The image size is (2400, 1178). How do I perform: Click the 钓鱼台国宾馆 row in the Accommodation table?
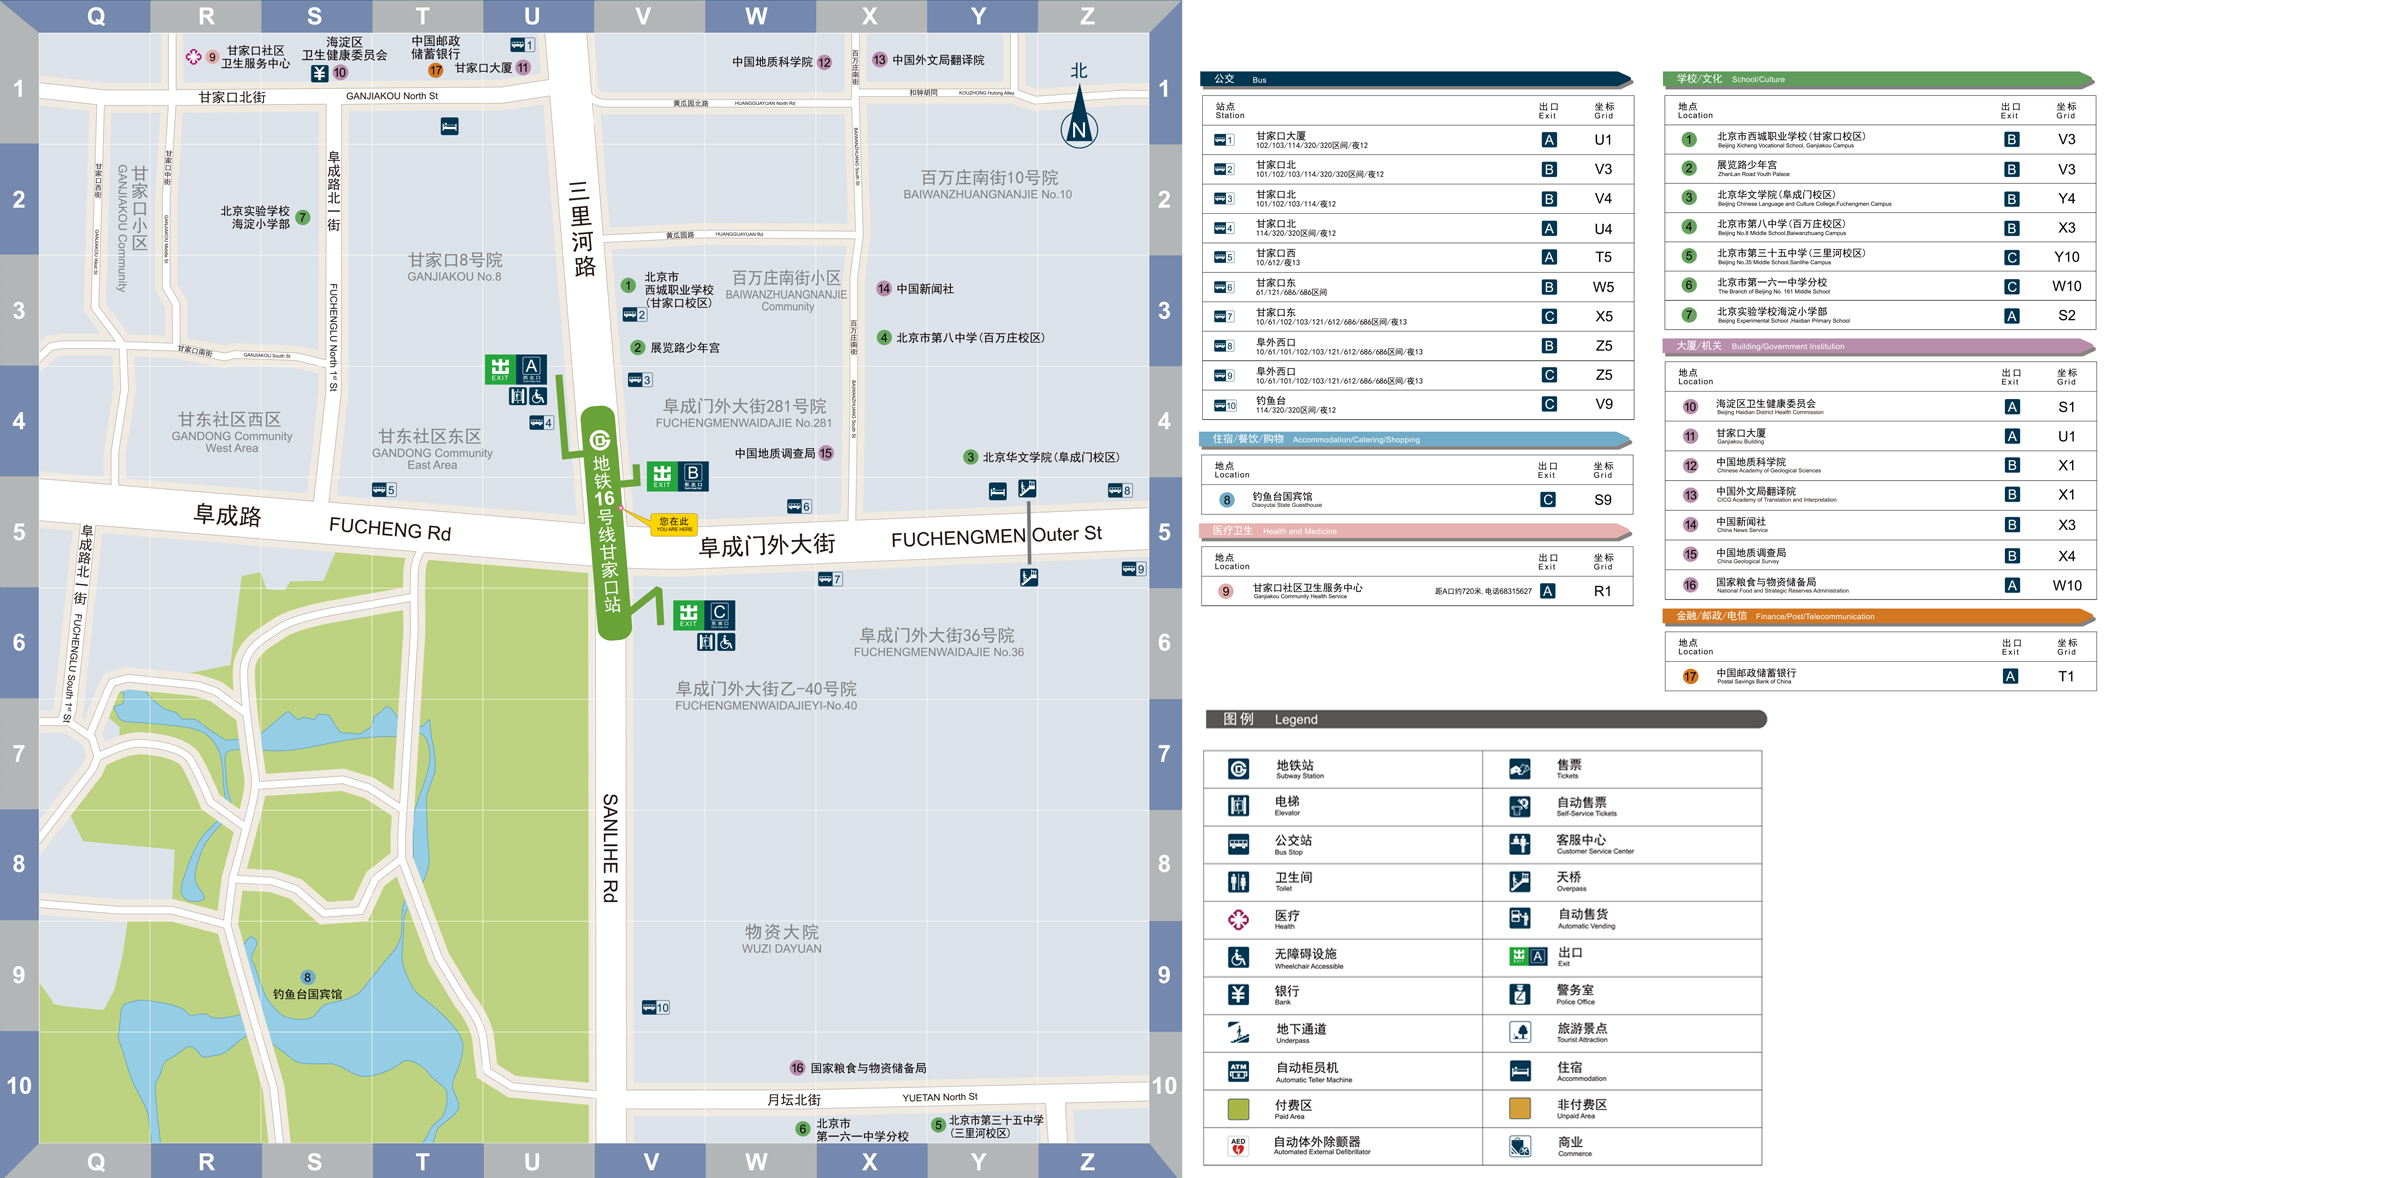pos(1417,500)
